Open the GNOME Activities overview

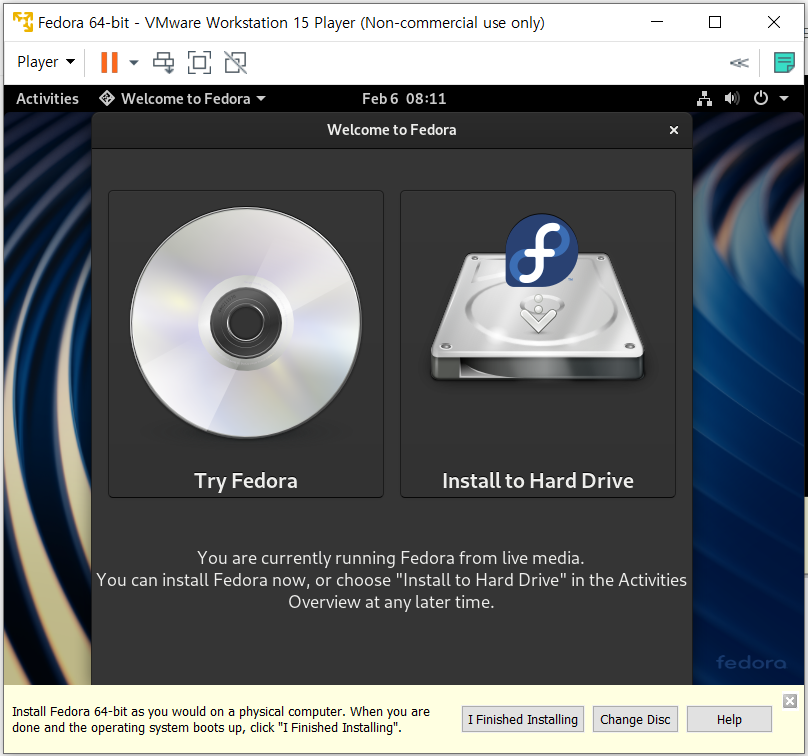coord(47,98)
